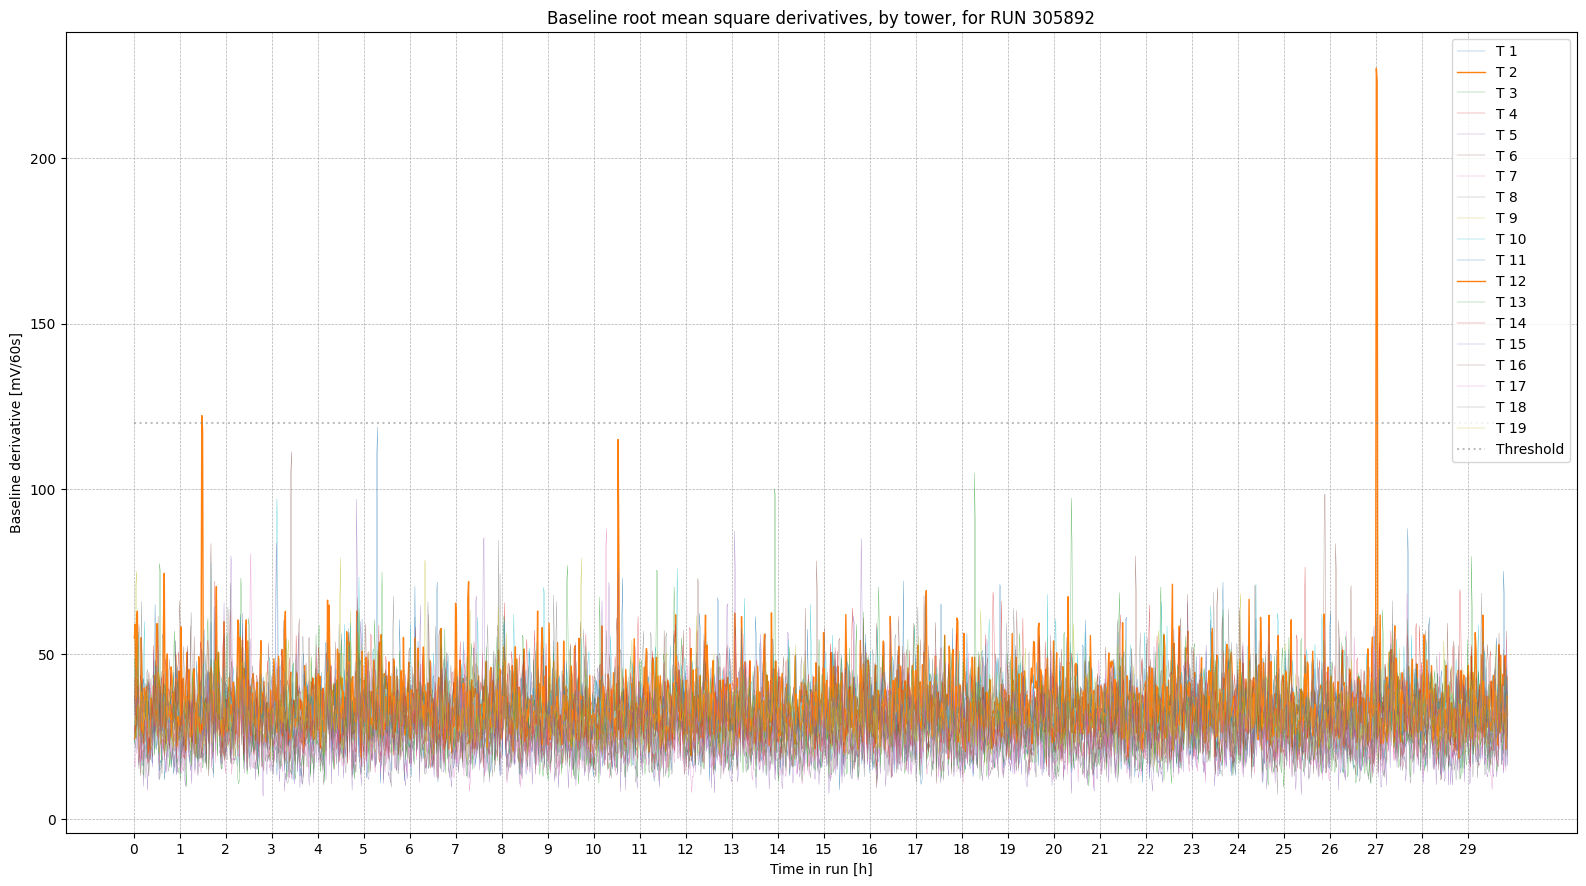Select the 200 tick label on the y-axis
This screenshot has height=886, width=1586.
[46, 159]
